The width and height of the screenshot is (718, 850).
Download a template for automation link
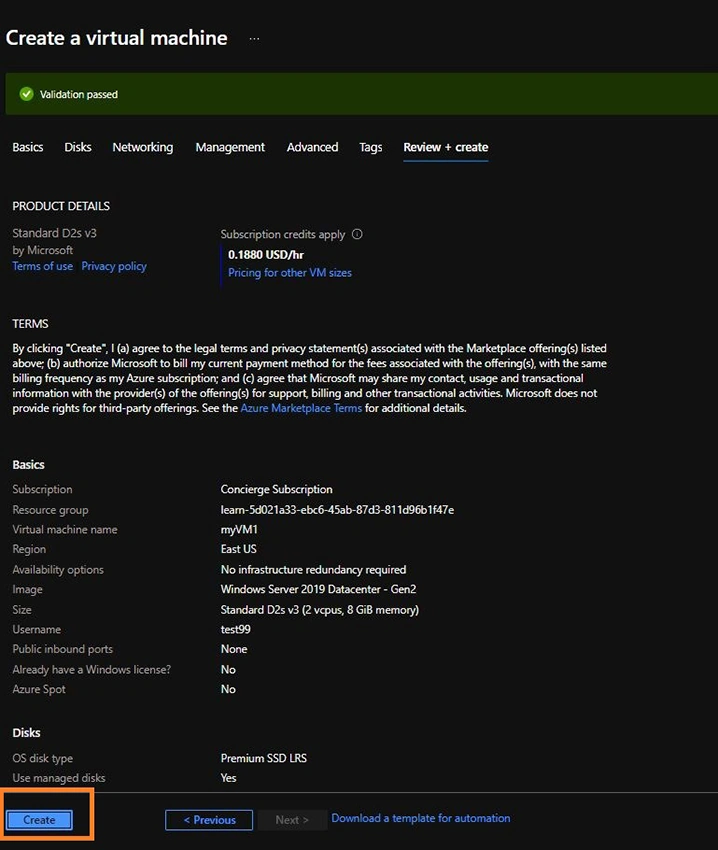click(x=421, y=818)
